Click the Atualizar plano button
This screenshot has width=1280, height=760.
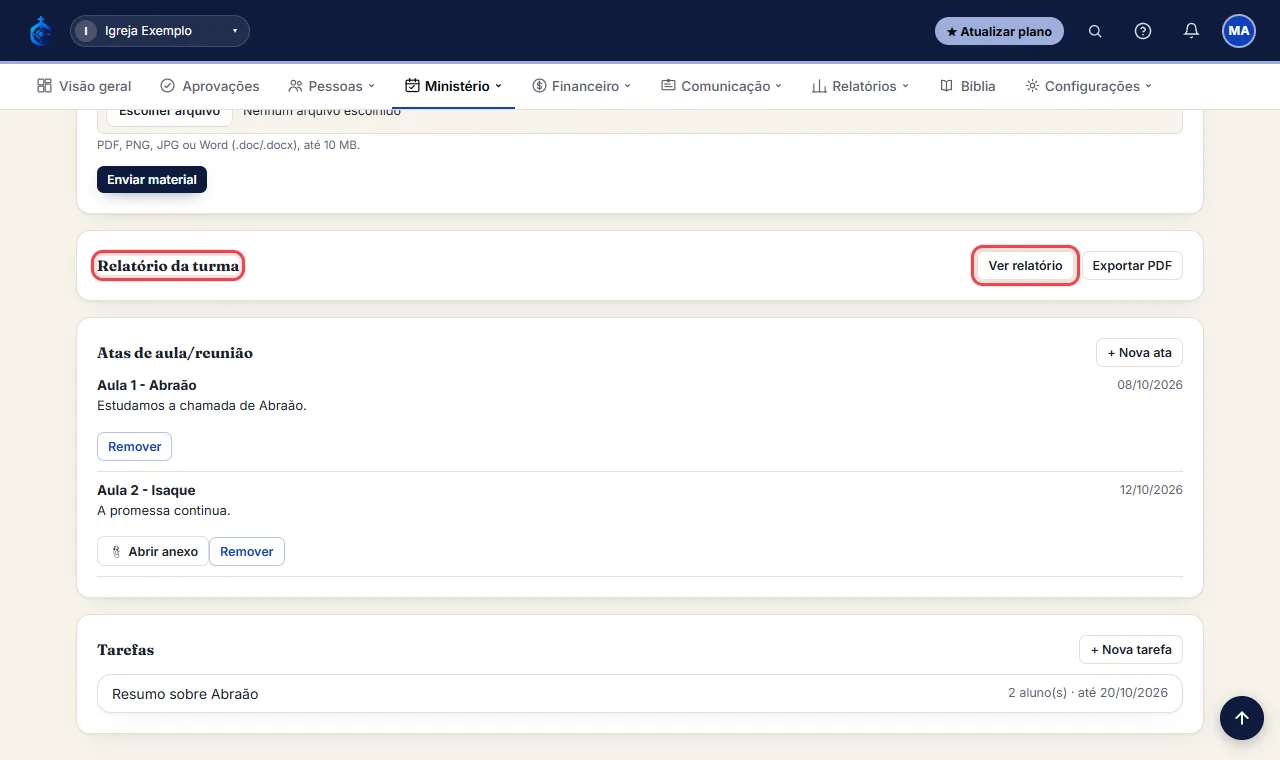click(x=999, y=31)
